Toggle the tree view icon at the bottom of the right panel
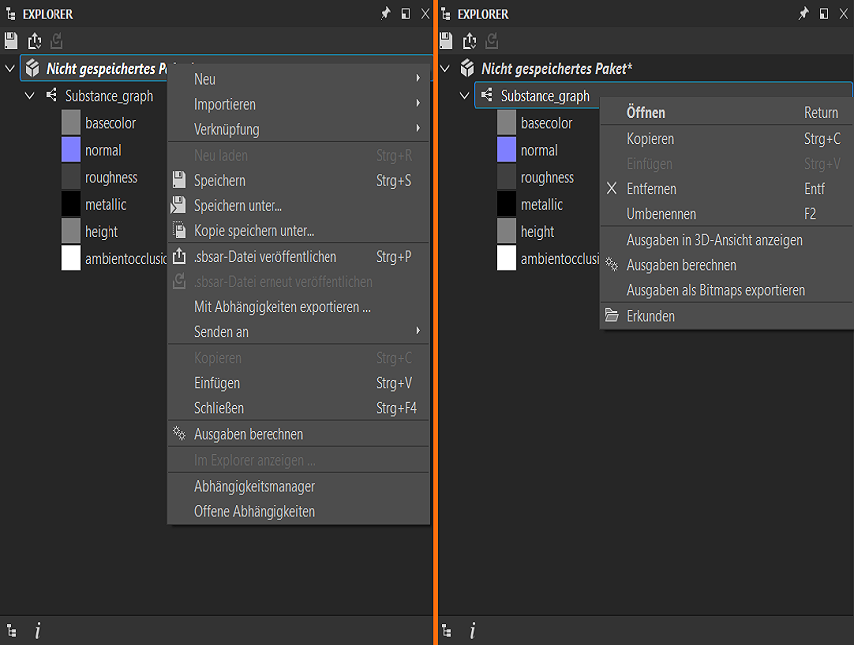The height and width of the screenshot is (645, 854). pyautogui.click(x=446, y=631)
